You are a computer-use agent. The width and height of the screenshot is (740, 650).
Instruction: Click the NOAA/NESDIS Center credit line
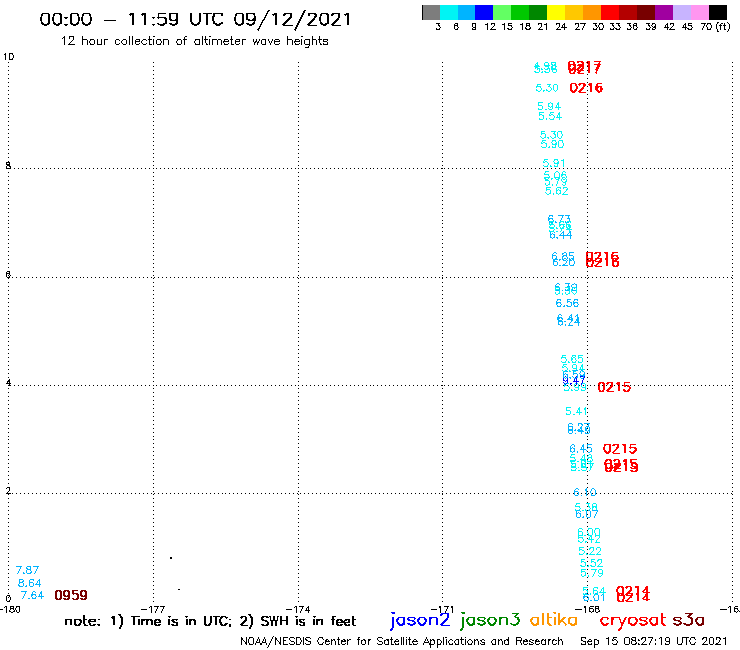[402, 642]
